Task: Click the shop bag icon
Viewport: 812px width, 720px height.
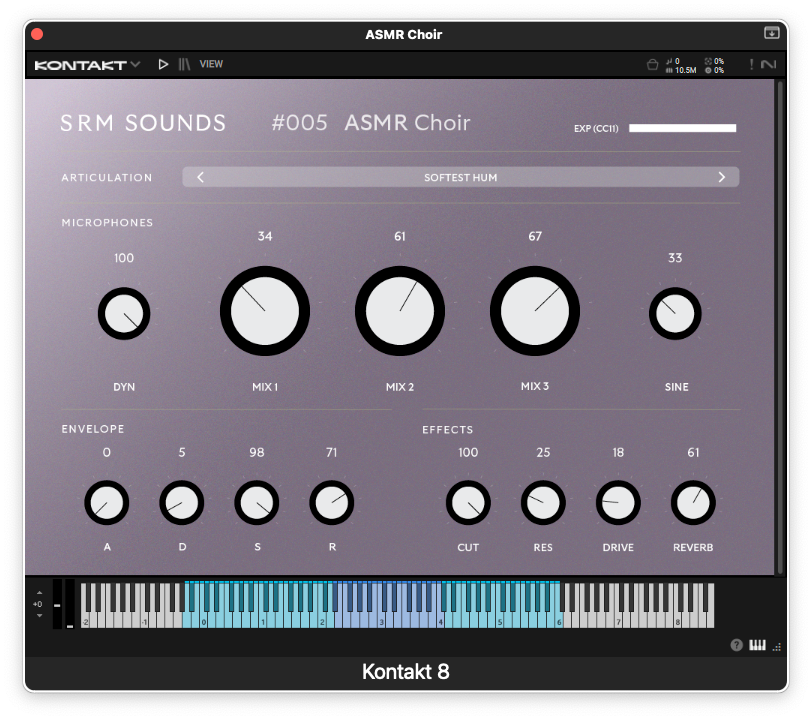Action: (x=652, y=65)
